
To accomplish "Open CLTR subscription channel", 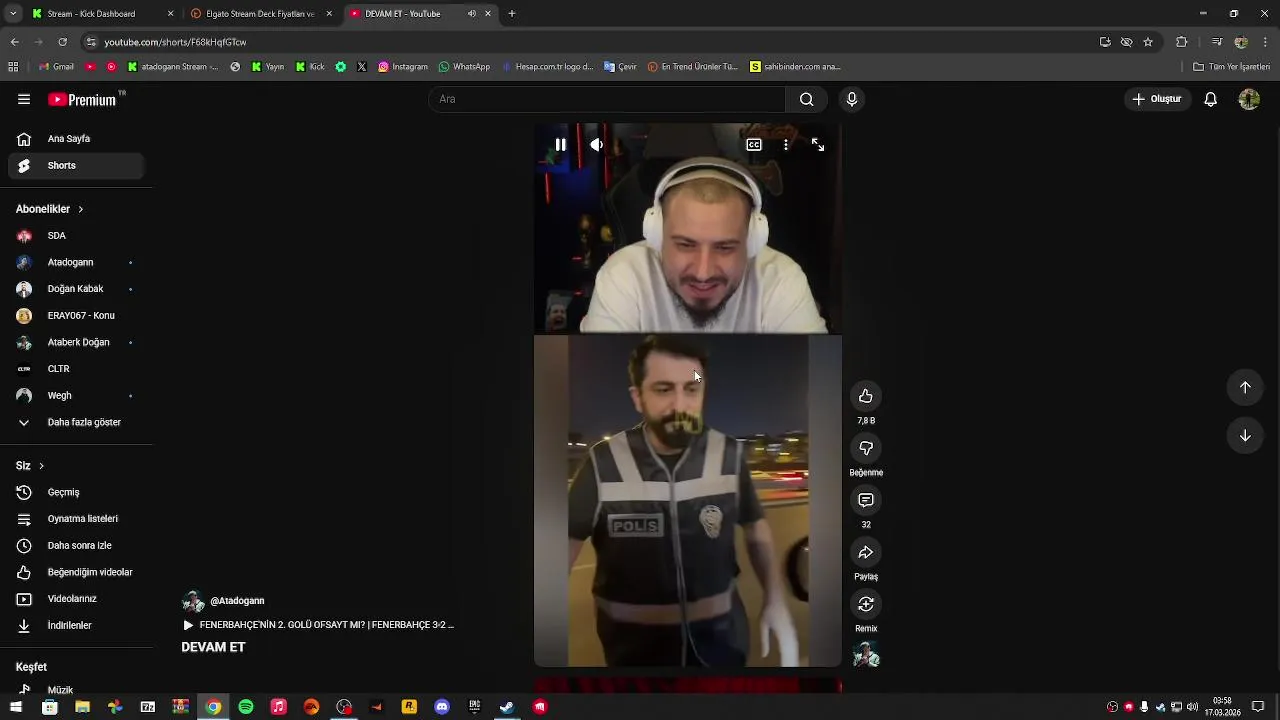I will coord(76,369).
